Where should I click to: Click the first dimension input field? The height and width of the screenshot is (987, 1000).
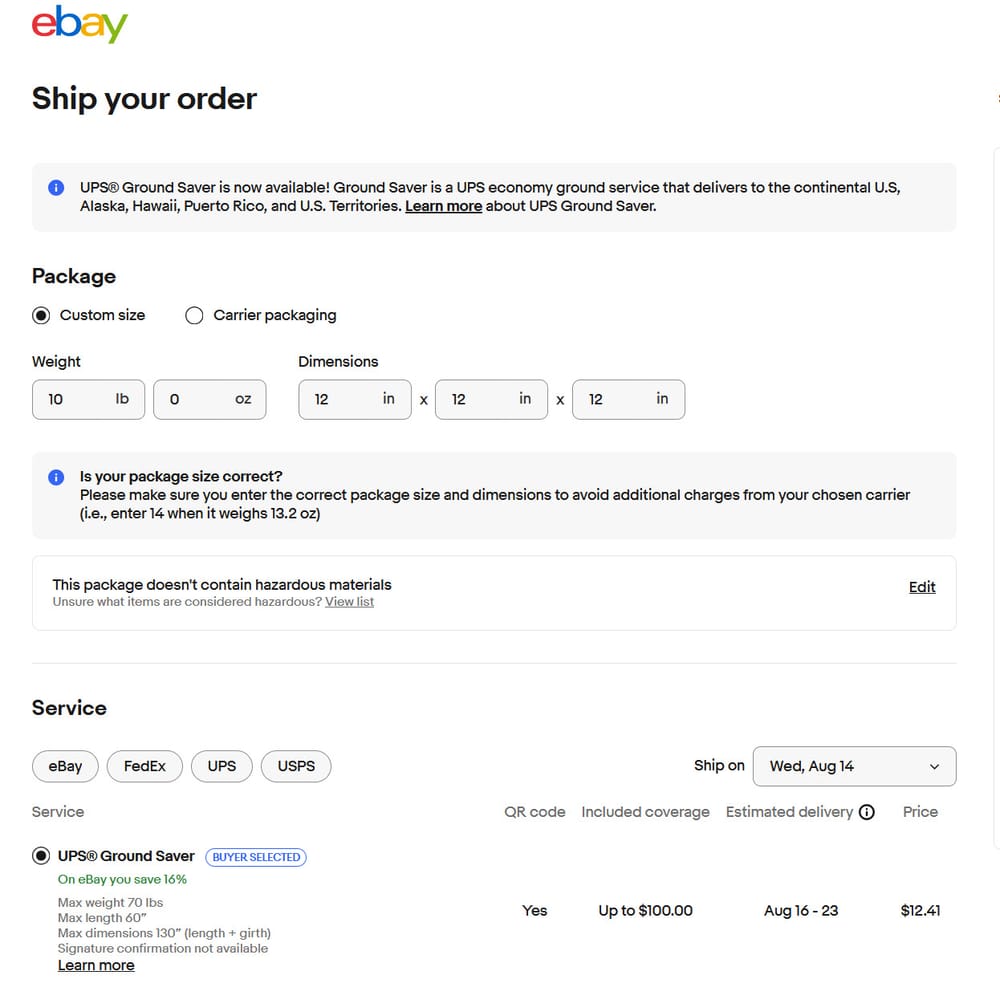(355, 399)
